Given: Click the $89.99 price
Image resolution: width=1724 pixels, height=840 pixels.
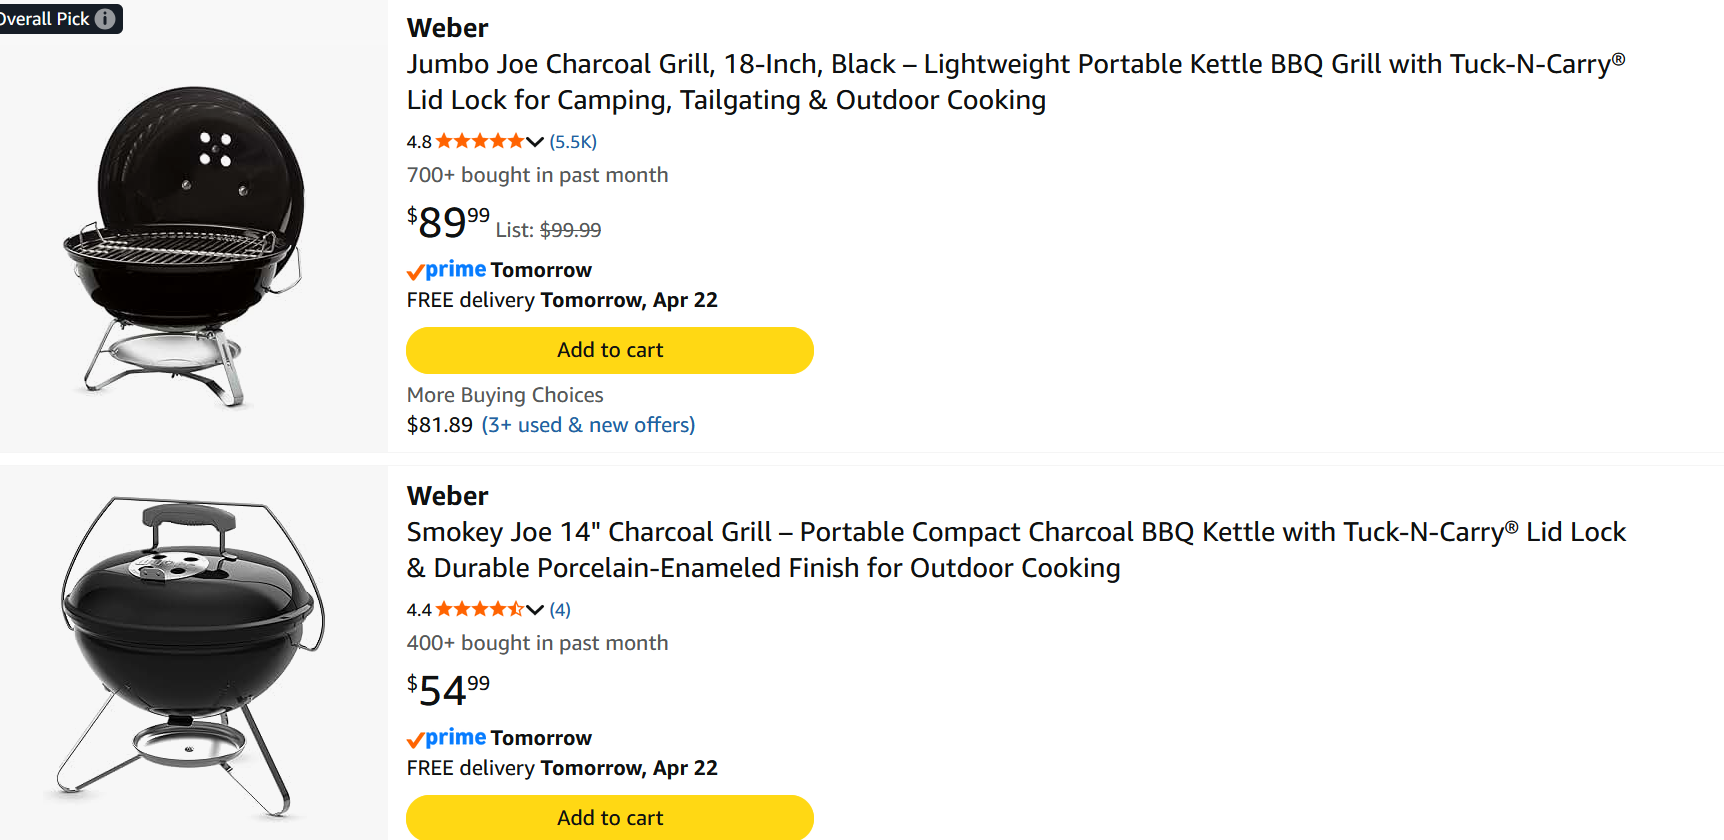Looking at the screenshot, I should tap(448, 222).
